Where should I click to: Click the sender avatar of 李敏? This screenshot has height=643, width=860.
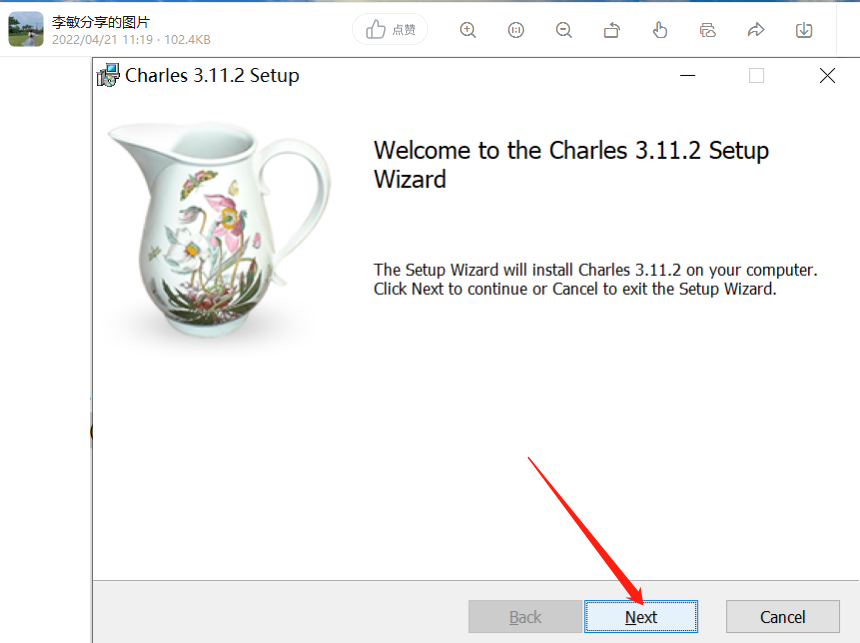click(x=26, y=29)
